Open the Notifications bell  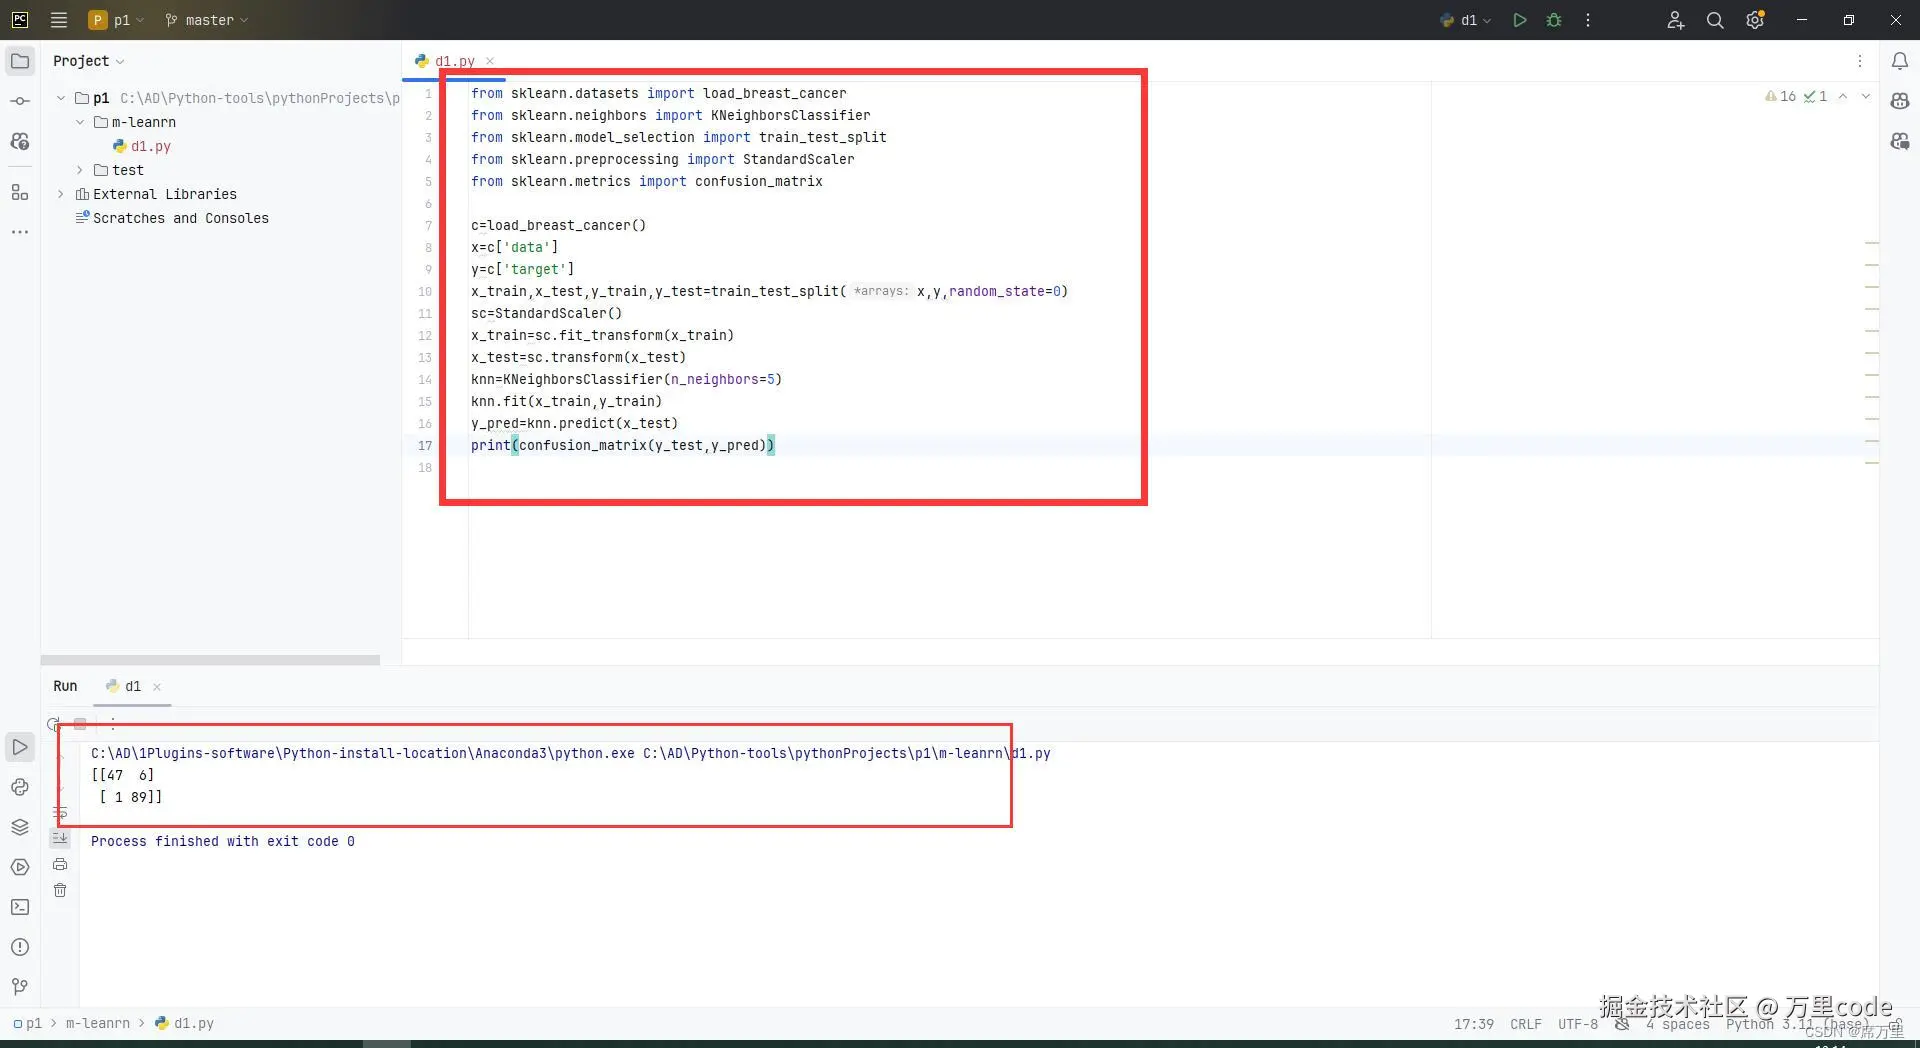pos(1900,61)
